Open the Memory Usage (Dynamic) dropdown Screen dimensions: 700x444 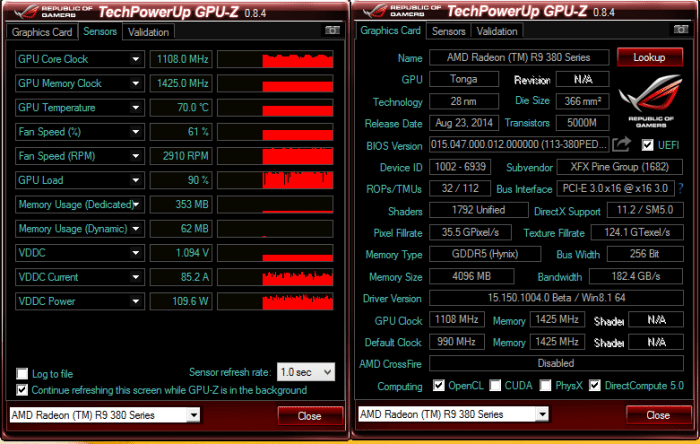coord(136,228)
